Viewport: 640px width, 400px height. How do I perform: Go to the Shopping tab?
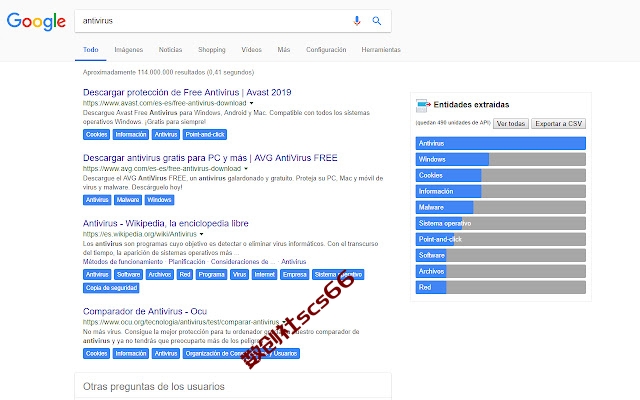pyautogui.click(x=211, y=50)
